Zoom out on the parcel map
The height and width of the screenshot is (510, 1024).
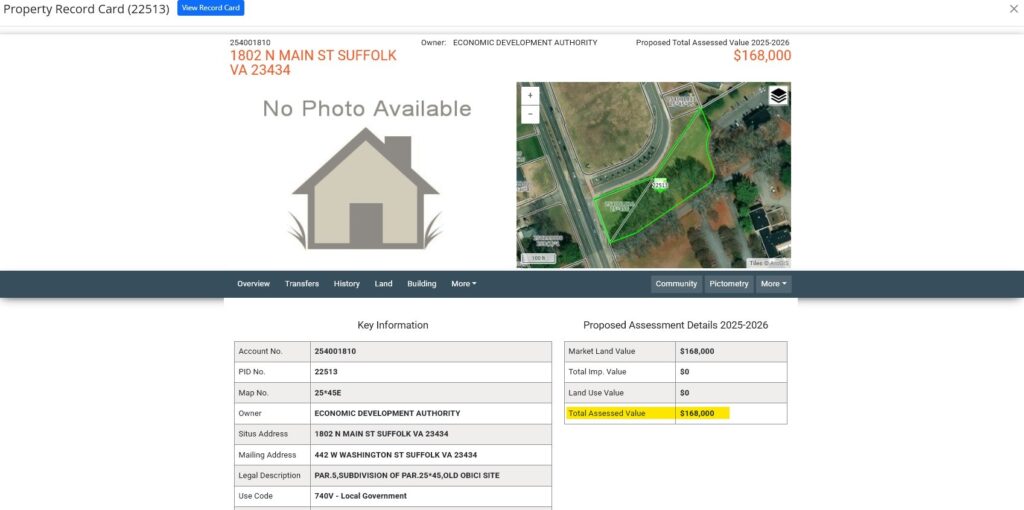click(x=530, y=114)
